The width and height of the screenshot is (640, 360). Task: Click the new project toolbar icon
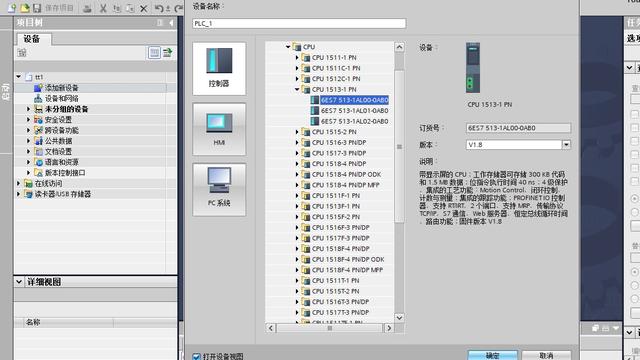pyautogui.click(x=12, y=7)
